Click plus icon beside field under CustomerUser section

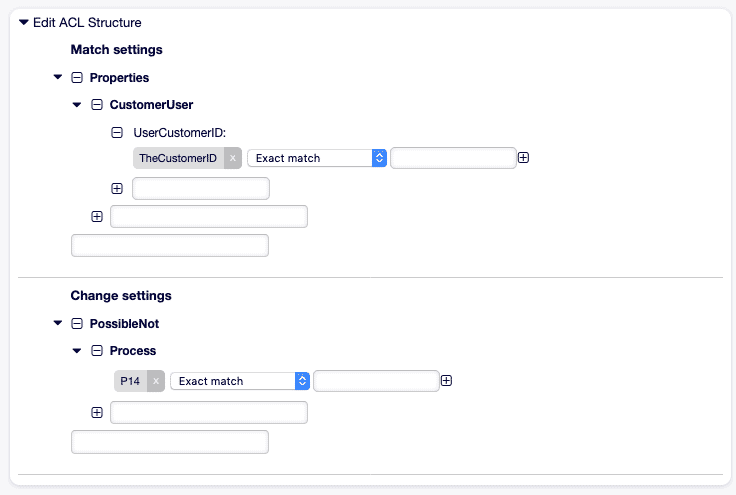coord(97,216)
